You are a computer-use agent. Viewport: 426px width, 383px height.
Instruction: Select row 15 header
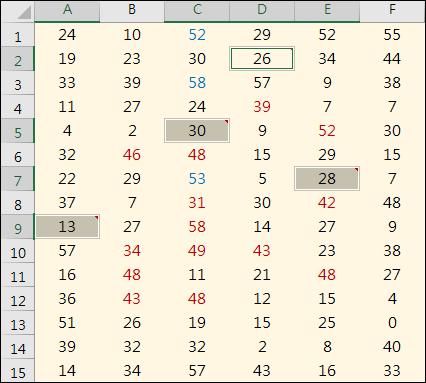click(x=18, y=371)
